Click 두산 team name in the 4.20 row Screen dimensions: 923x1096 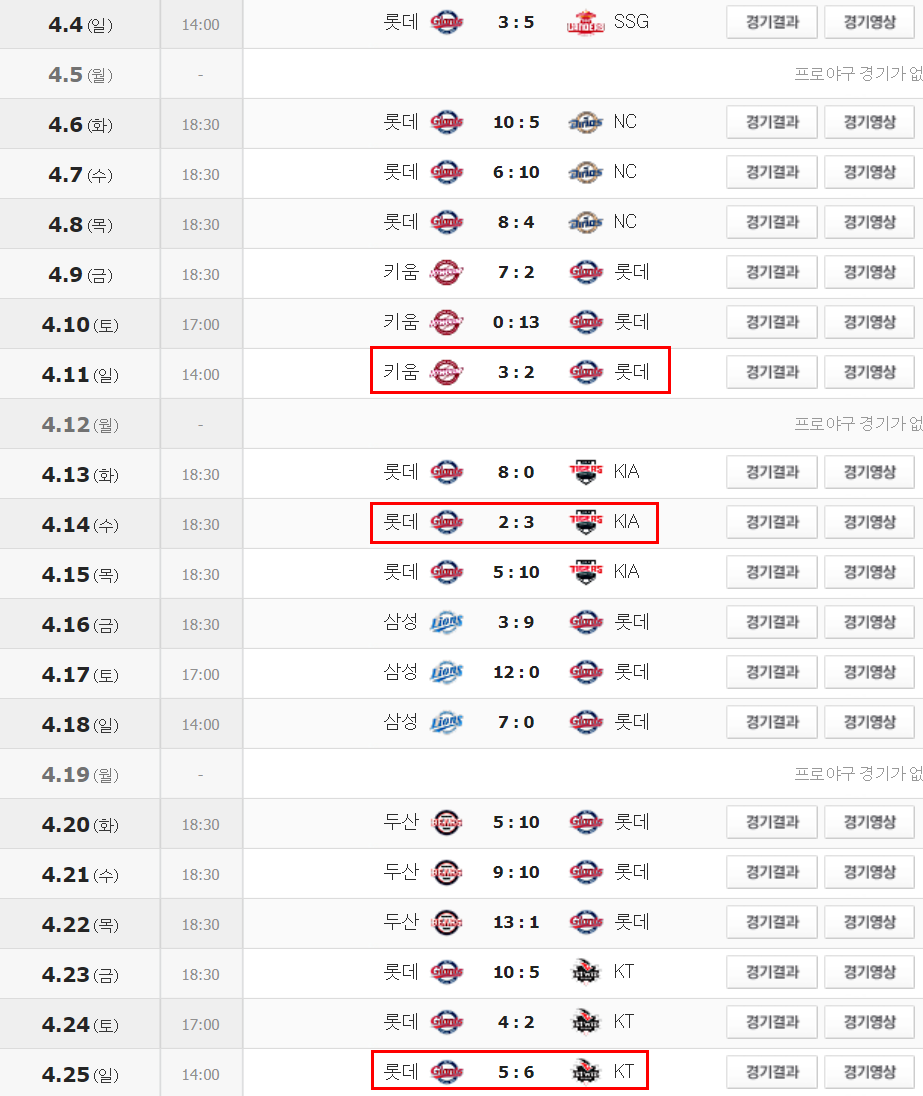(401, 821)
